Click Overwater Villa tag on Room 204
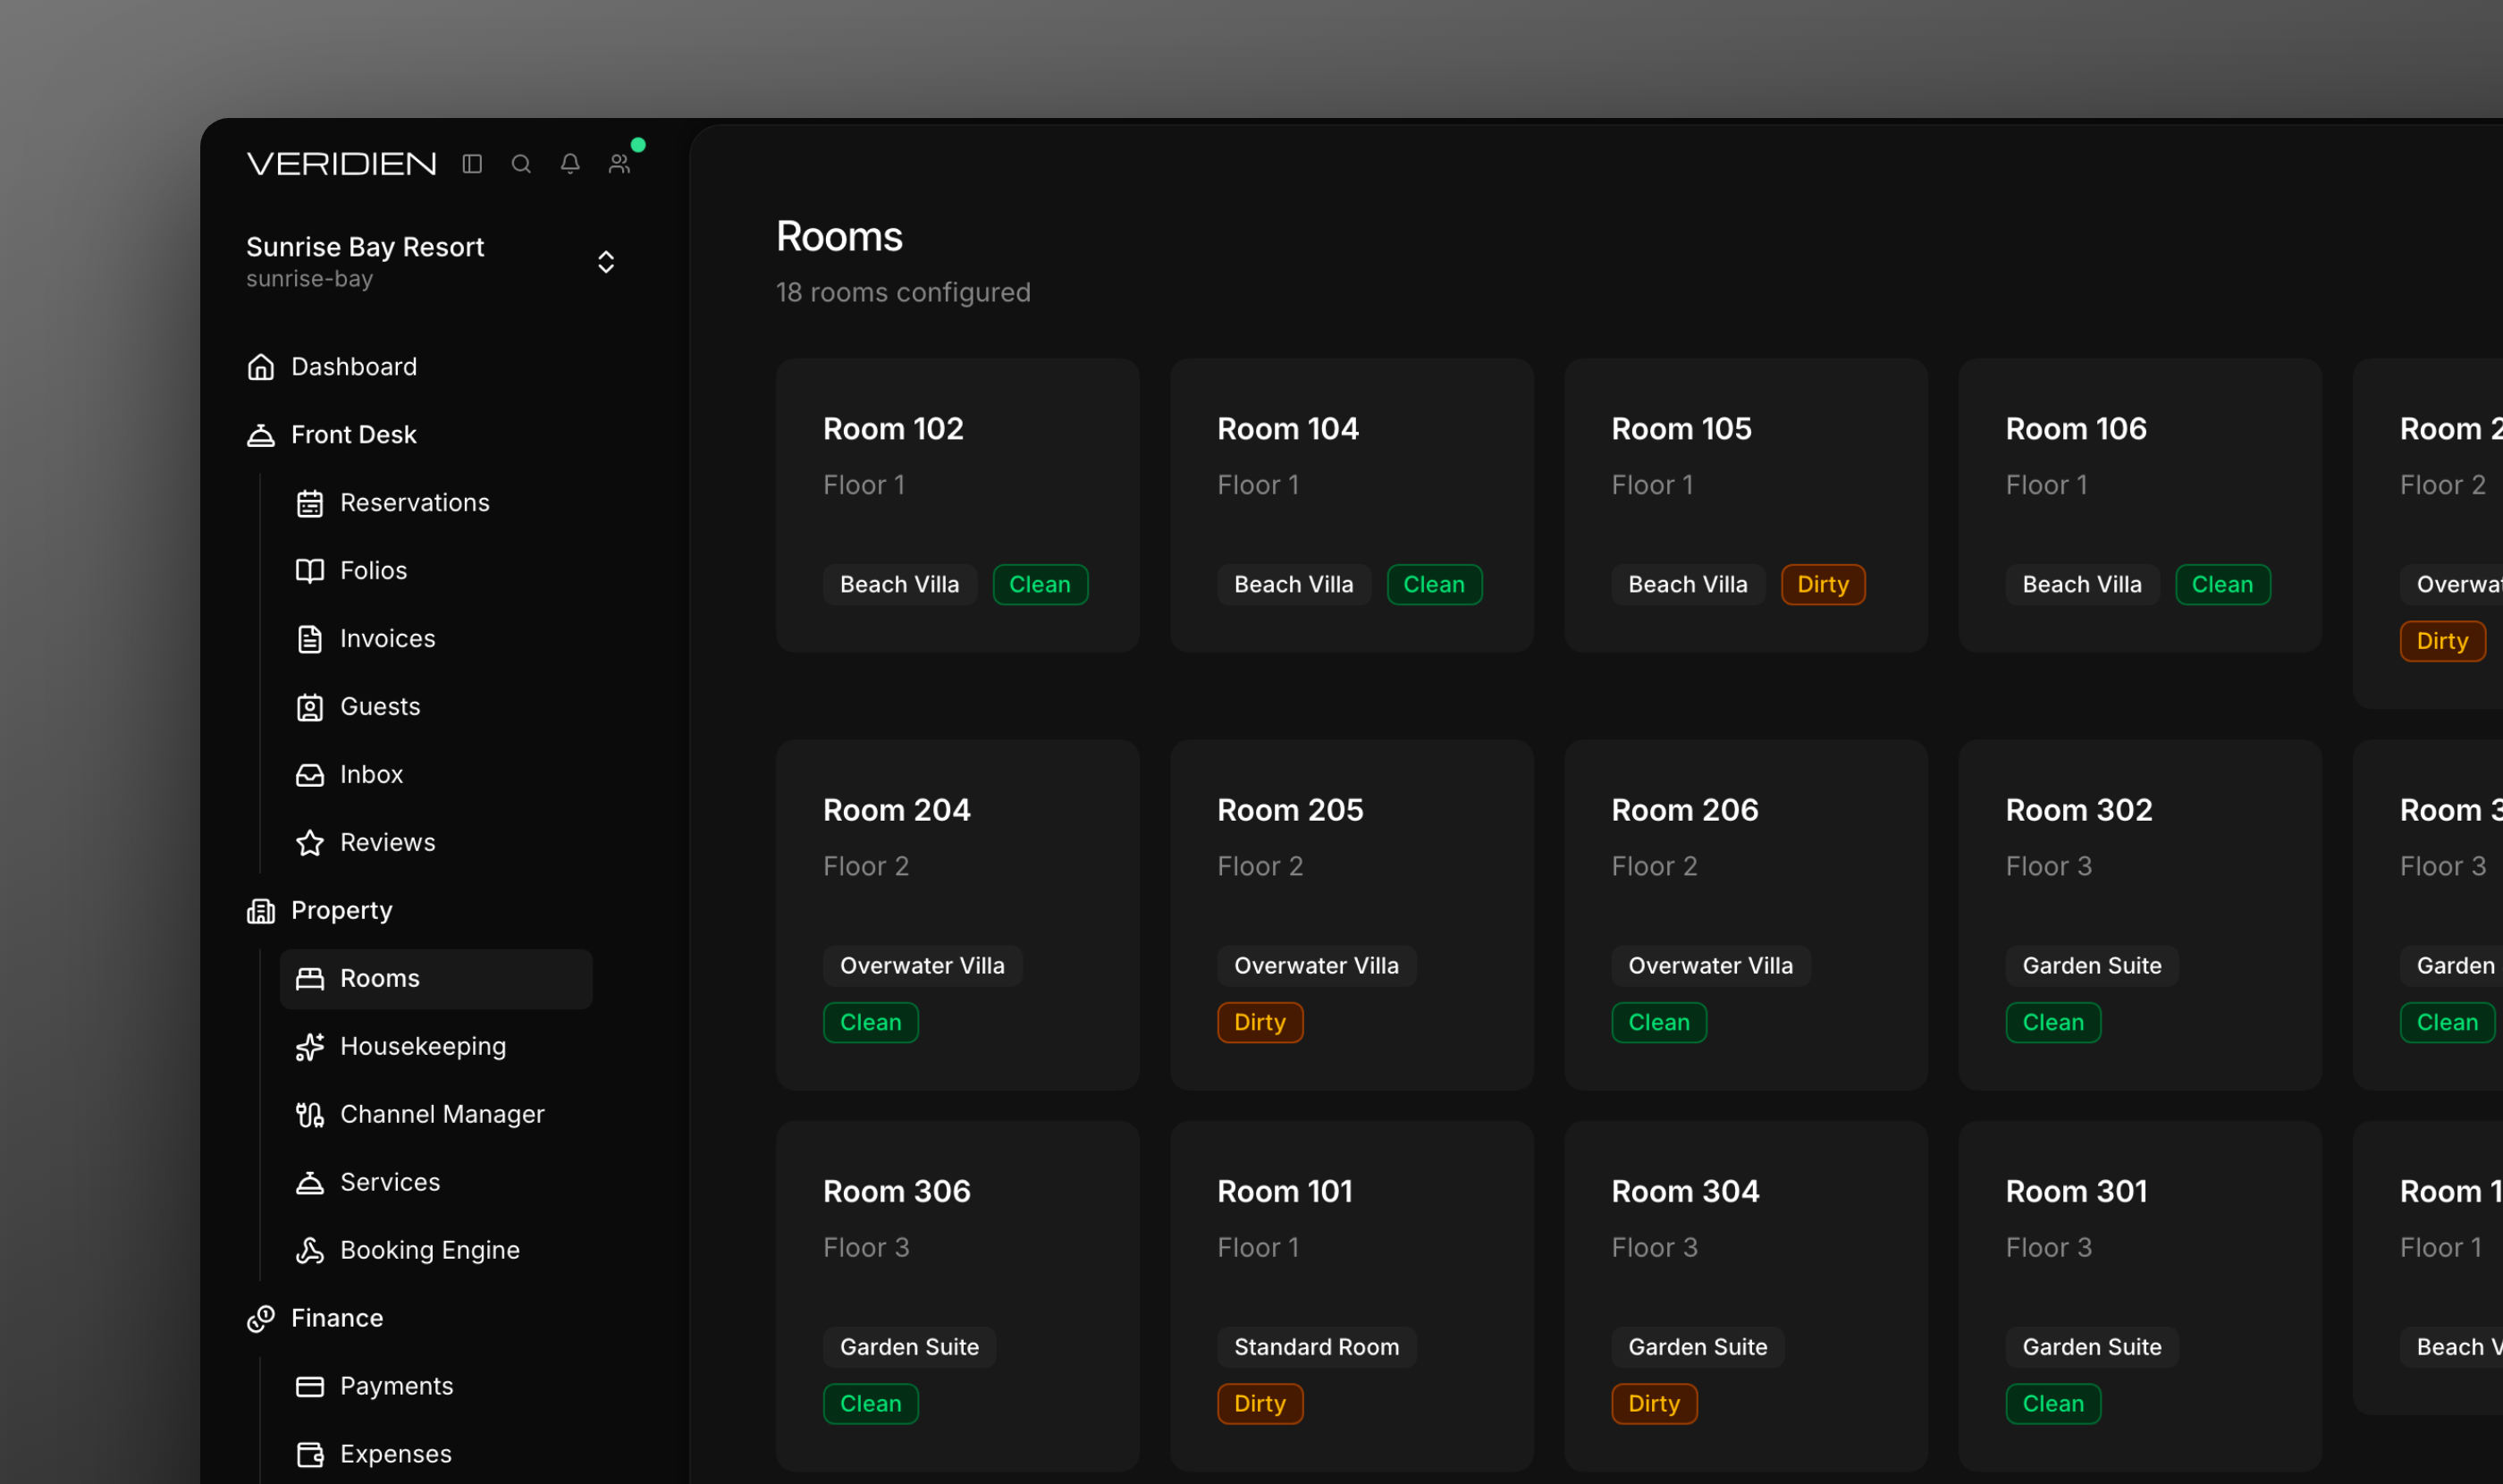The image size is (2503, 1484). coord(922,966)
